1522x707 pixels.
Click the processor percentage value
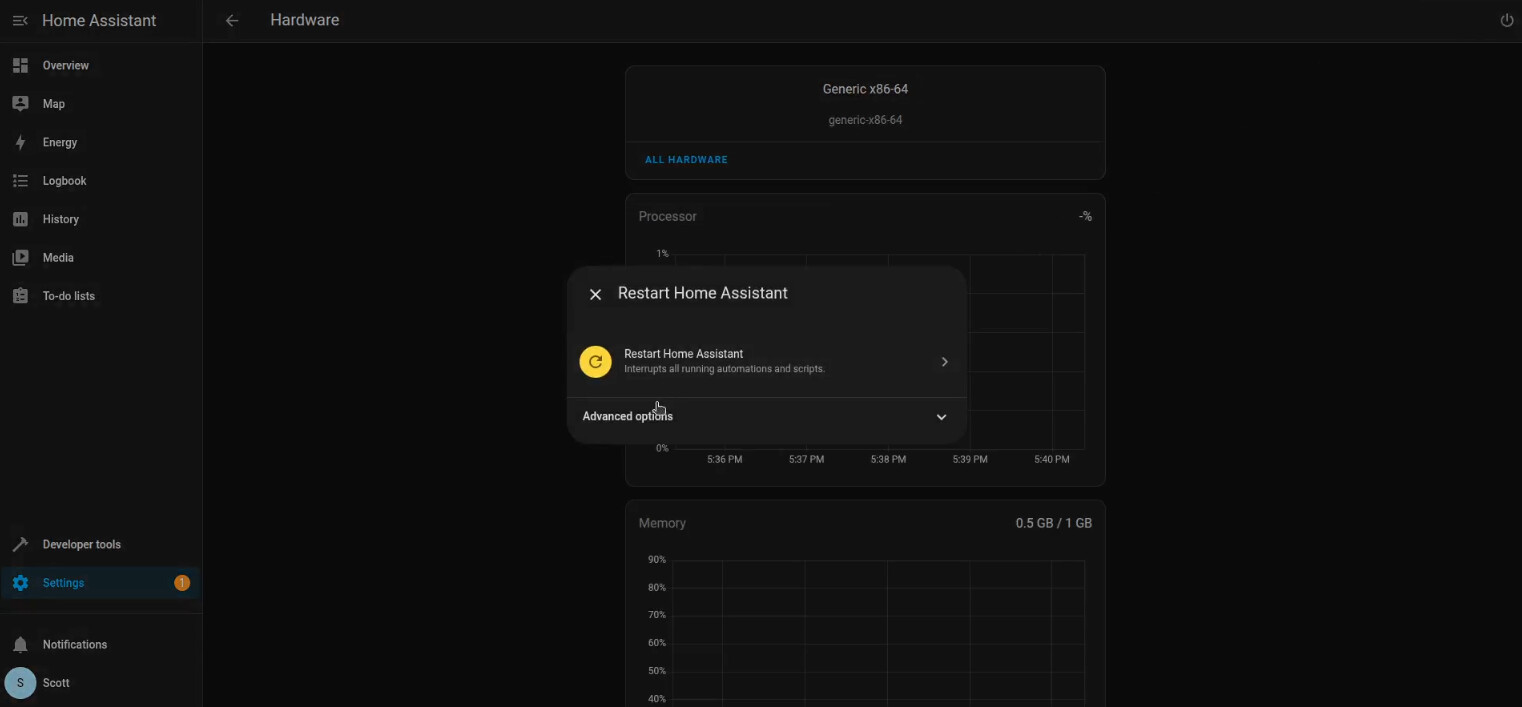(1085, 216)
